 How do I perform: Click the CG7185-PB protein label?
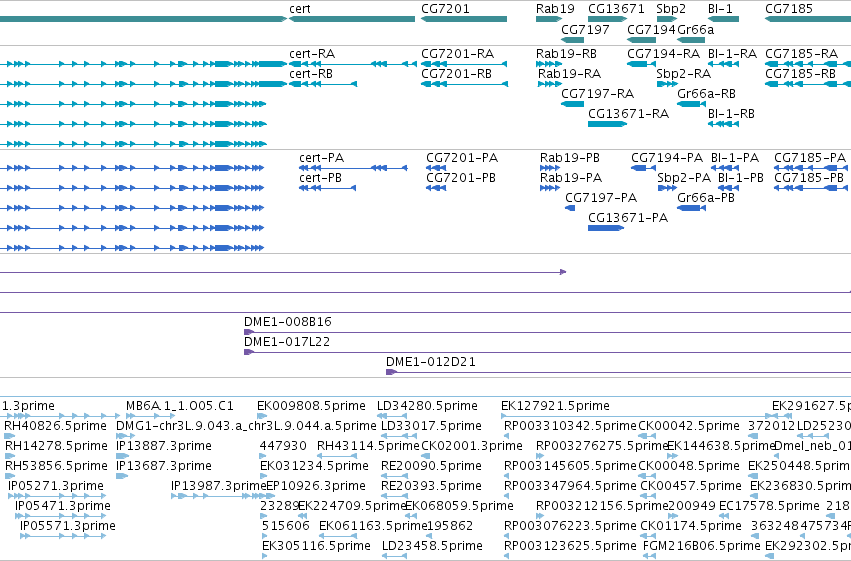(809, 177)
